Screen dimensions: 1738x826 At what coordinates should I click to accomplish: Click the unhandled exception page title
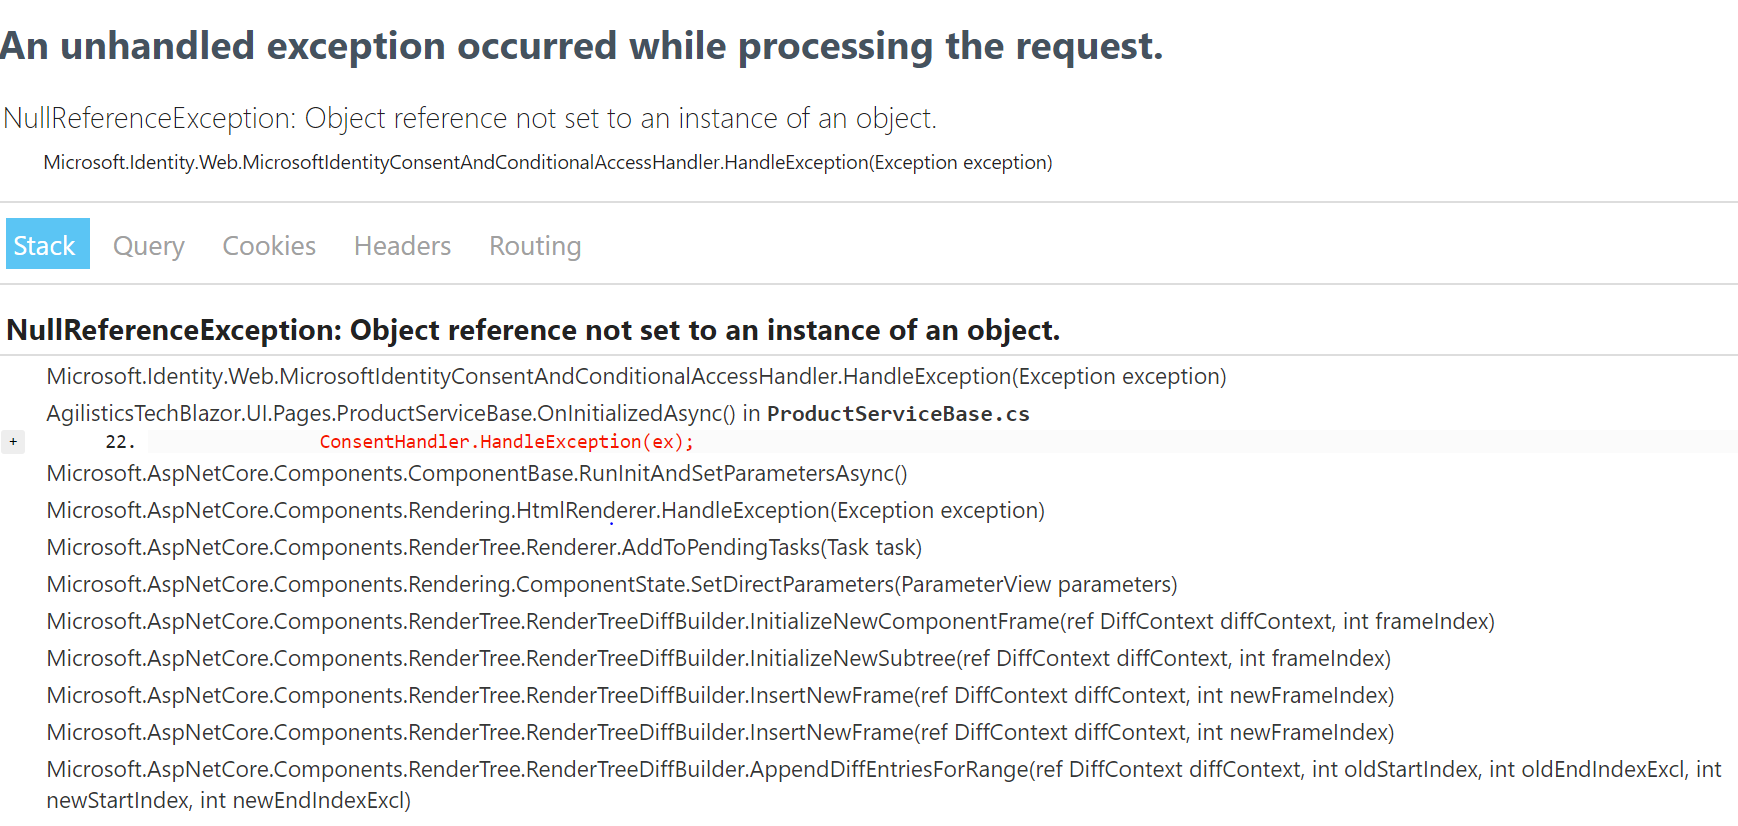(583, 45)
